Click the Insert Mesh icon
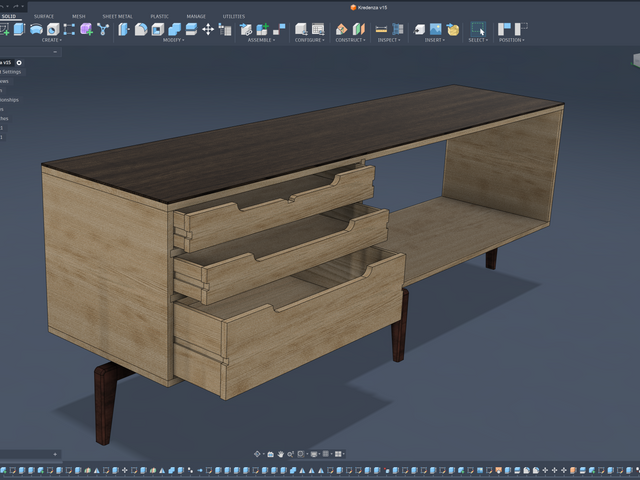The height and width of the screenshot is (480, 640). click(453, 29)
